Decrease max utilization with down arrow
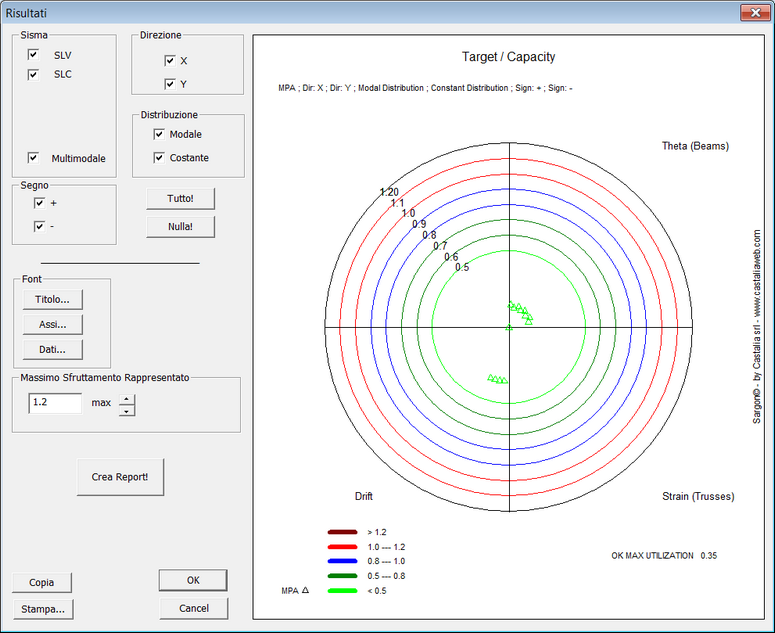This screenshot has width=775, height=633. point(127,409)
